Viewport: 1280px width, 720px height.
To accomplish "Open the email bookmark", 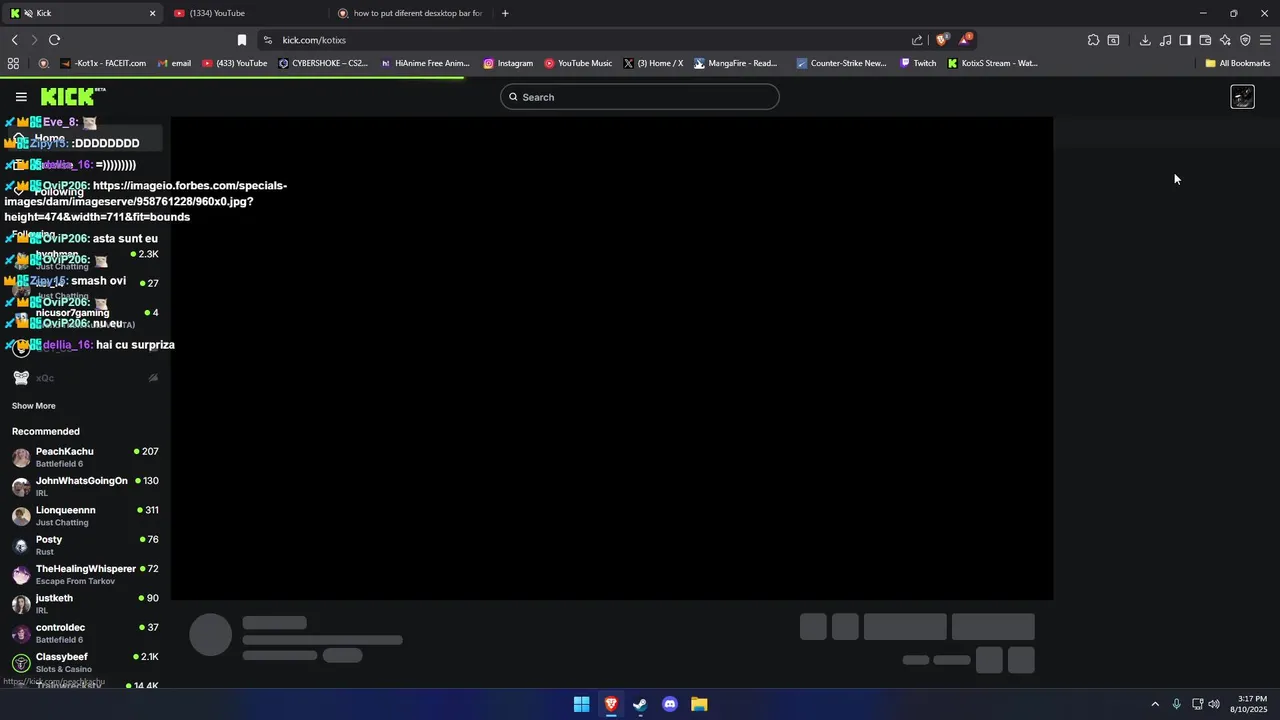I will [173, 63].
